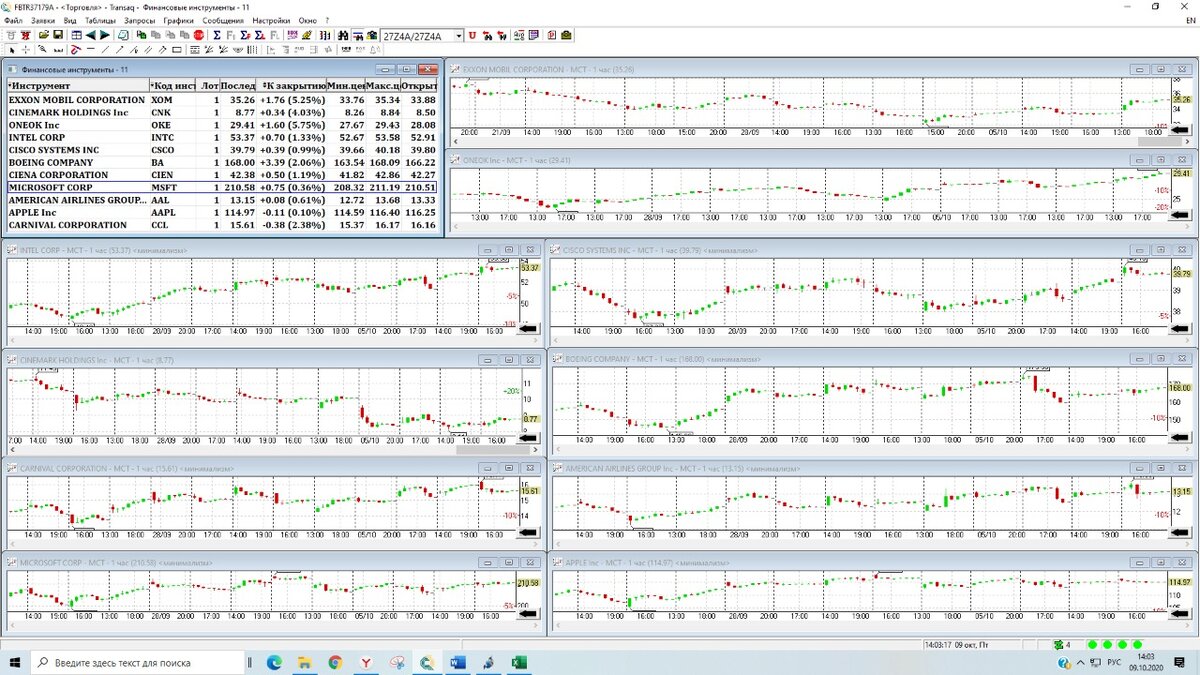
Task: Click the Открыт column header
Action: (x=419, y=86)
